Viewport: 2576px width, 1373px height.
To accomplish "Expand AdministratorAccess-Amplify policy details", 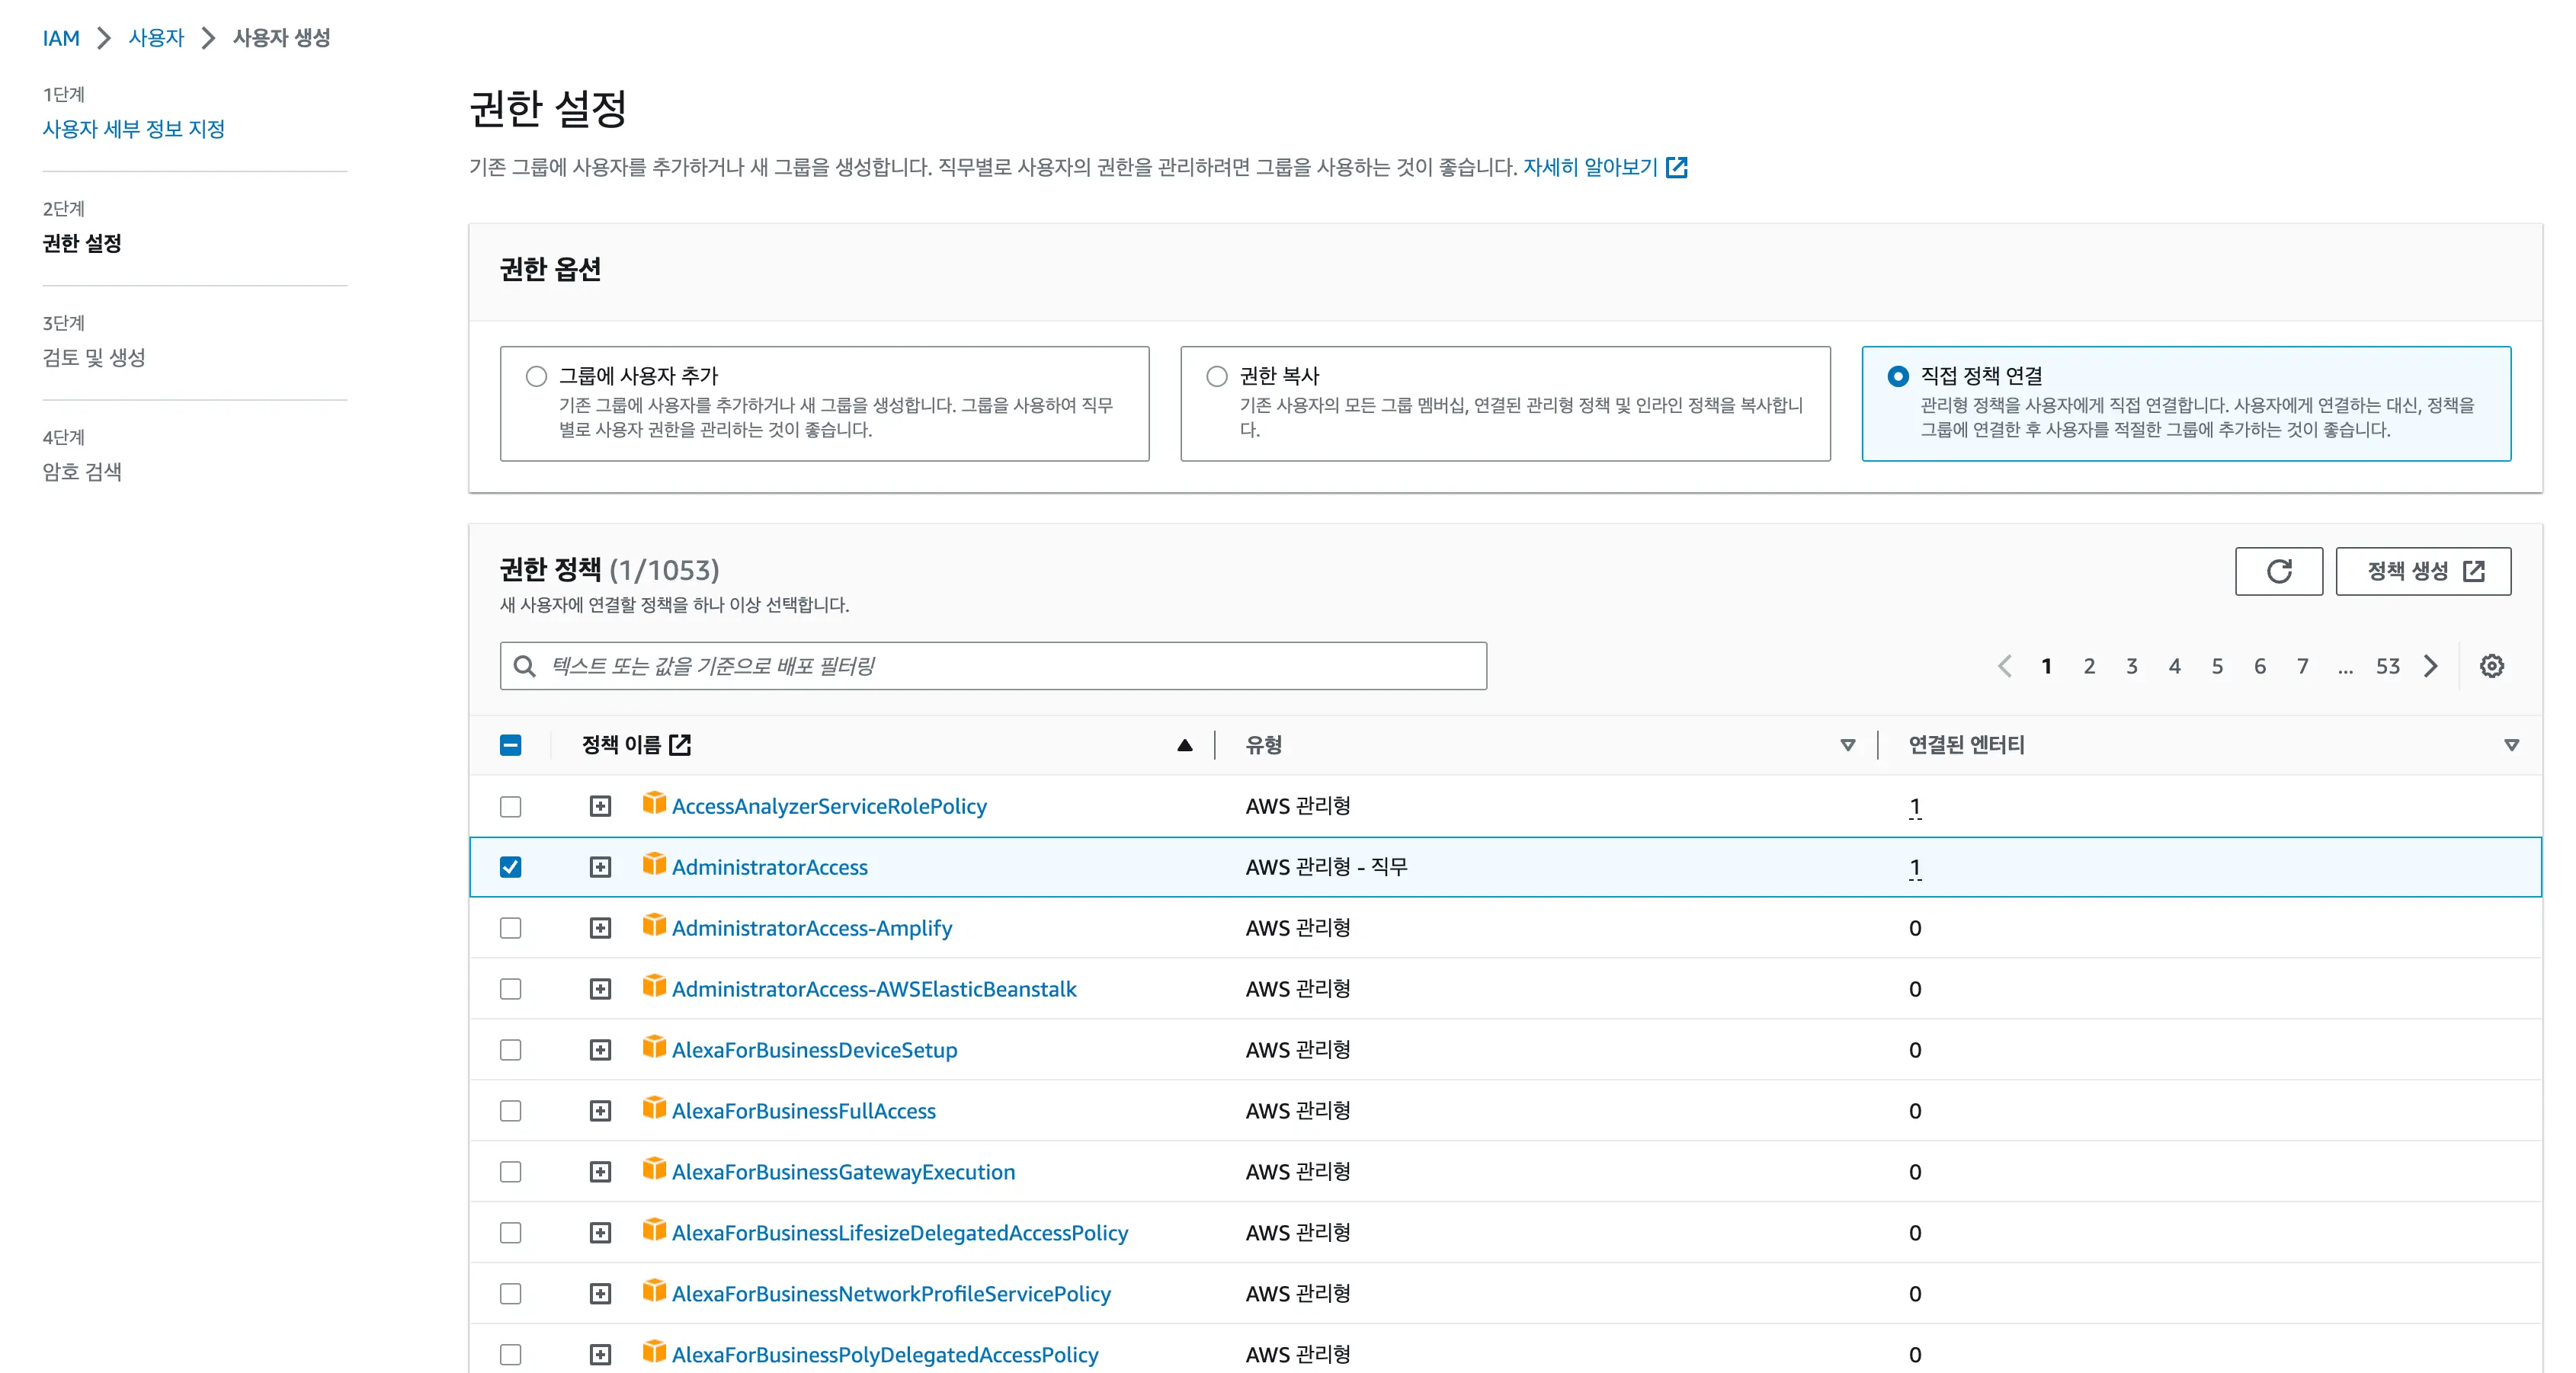I will 600,928.
